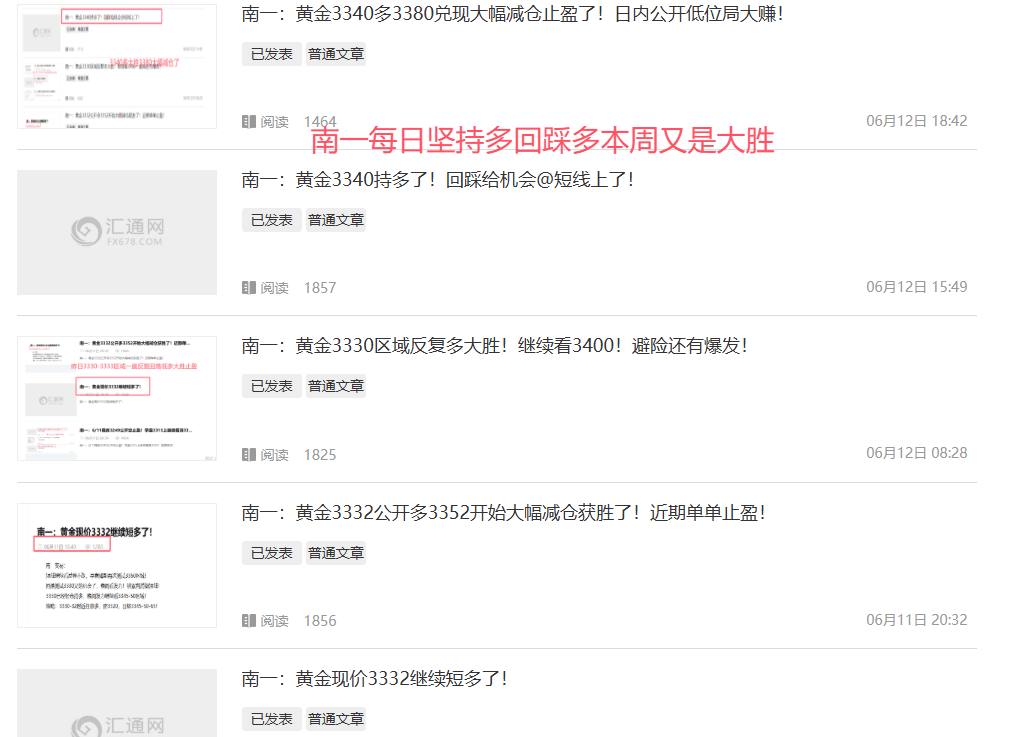The image size is (1009, 737).
Task: Click the timestamp 06月12日 08:28
Action: (x=916, y=453)
